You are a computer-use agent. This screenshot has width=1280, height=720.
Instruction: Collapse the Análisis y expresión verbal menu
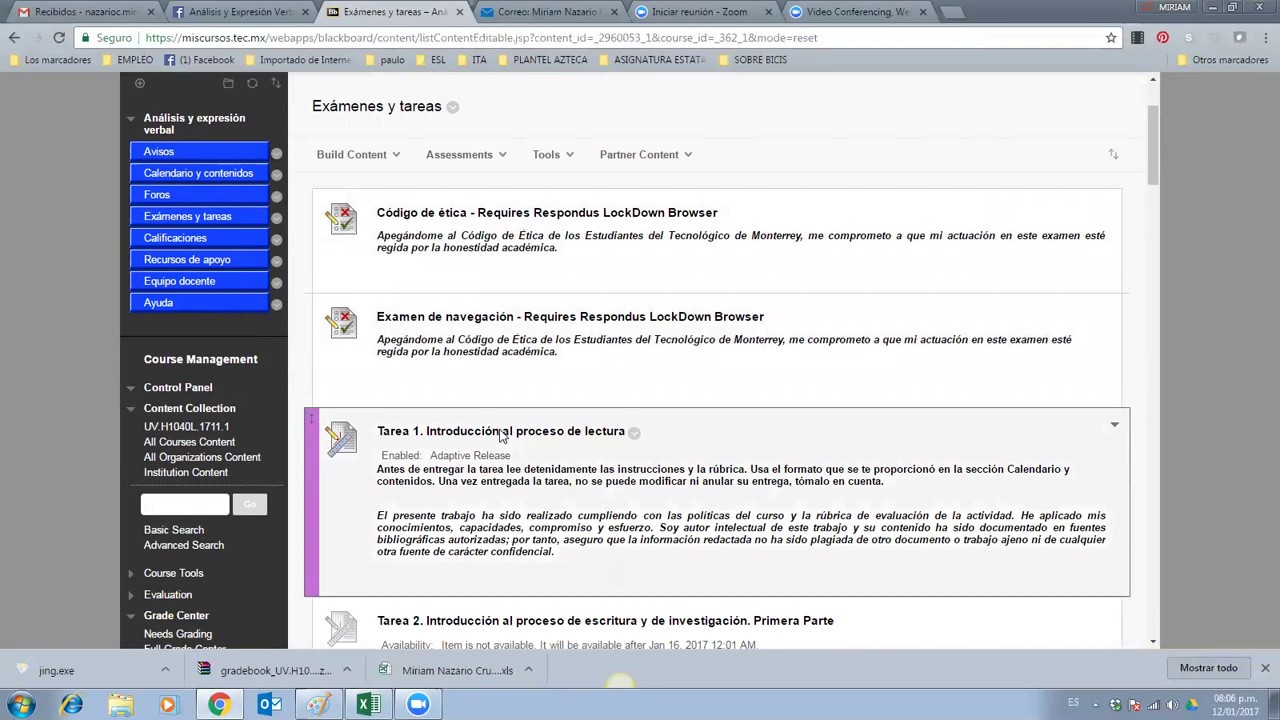coord(131,118)
